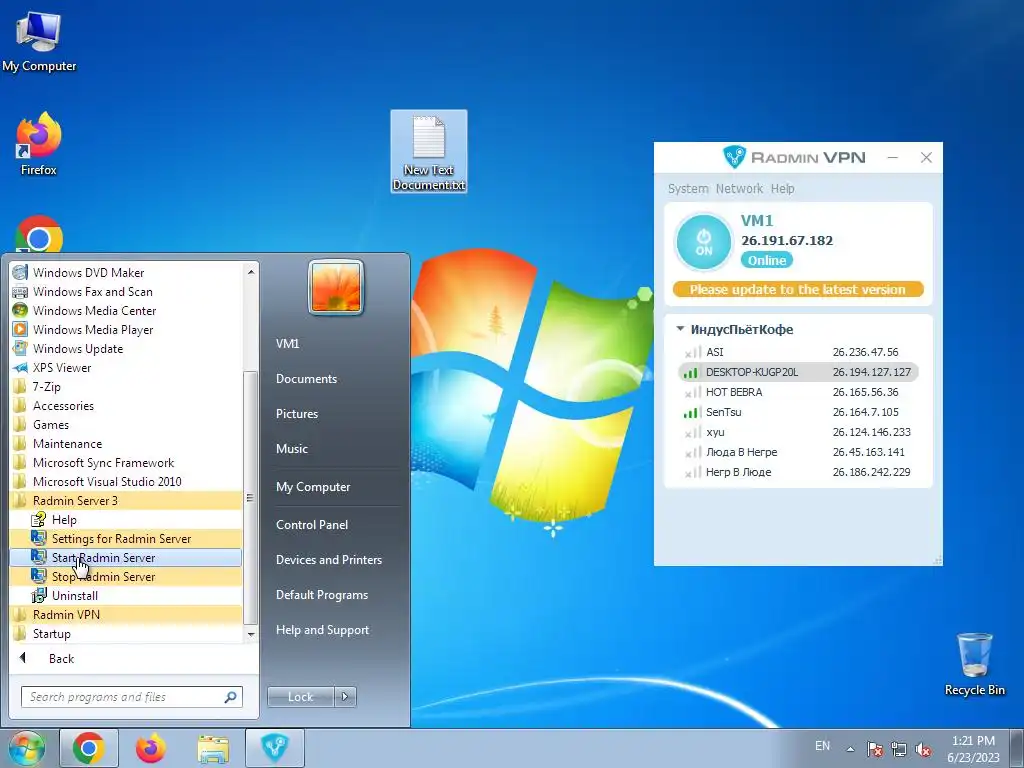1024x768 pixels.
Task: Select Recycle Bin desktop icon
Action: pyautogui.click(x=974, y=664)
